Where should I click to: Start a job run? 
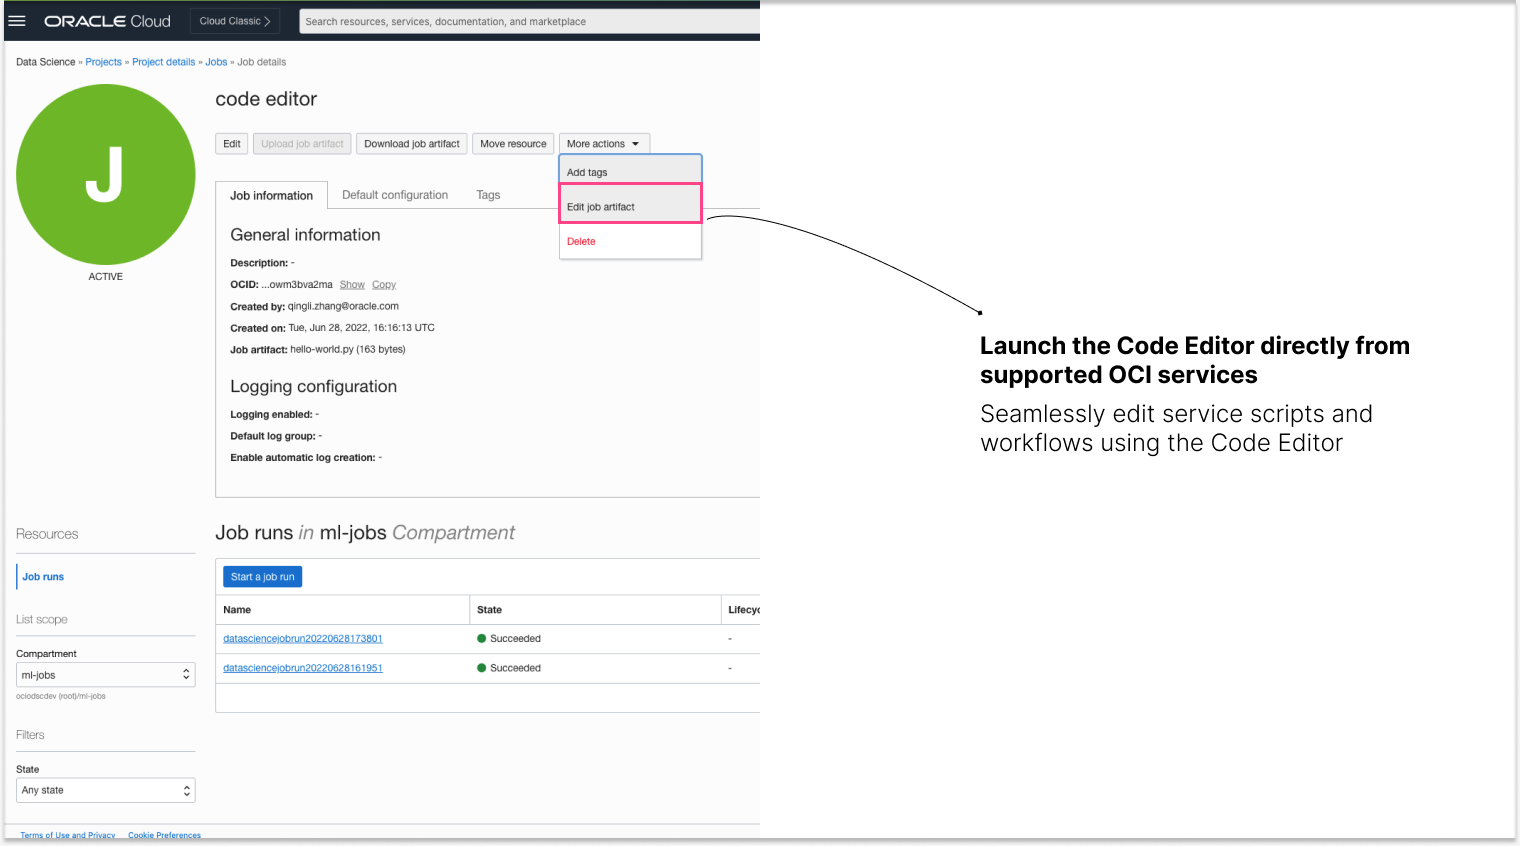262,576
